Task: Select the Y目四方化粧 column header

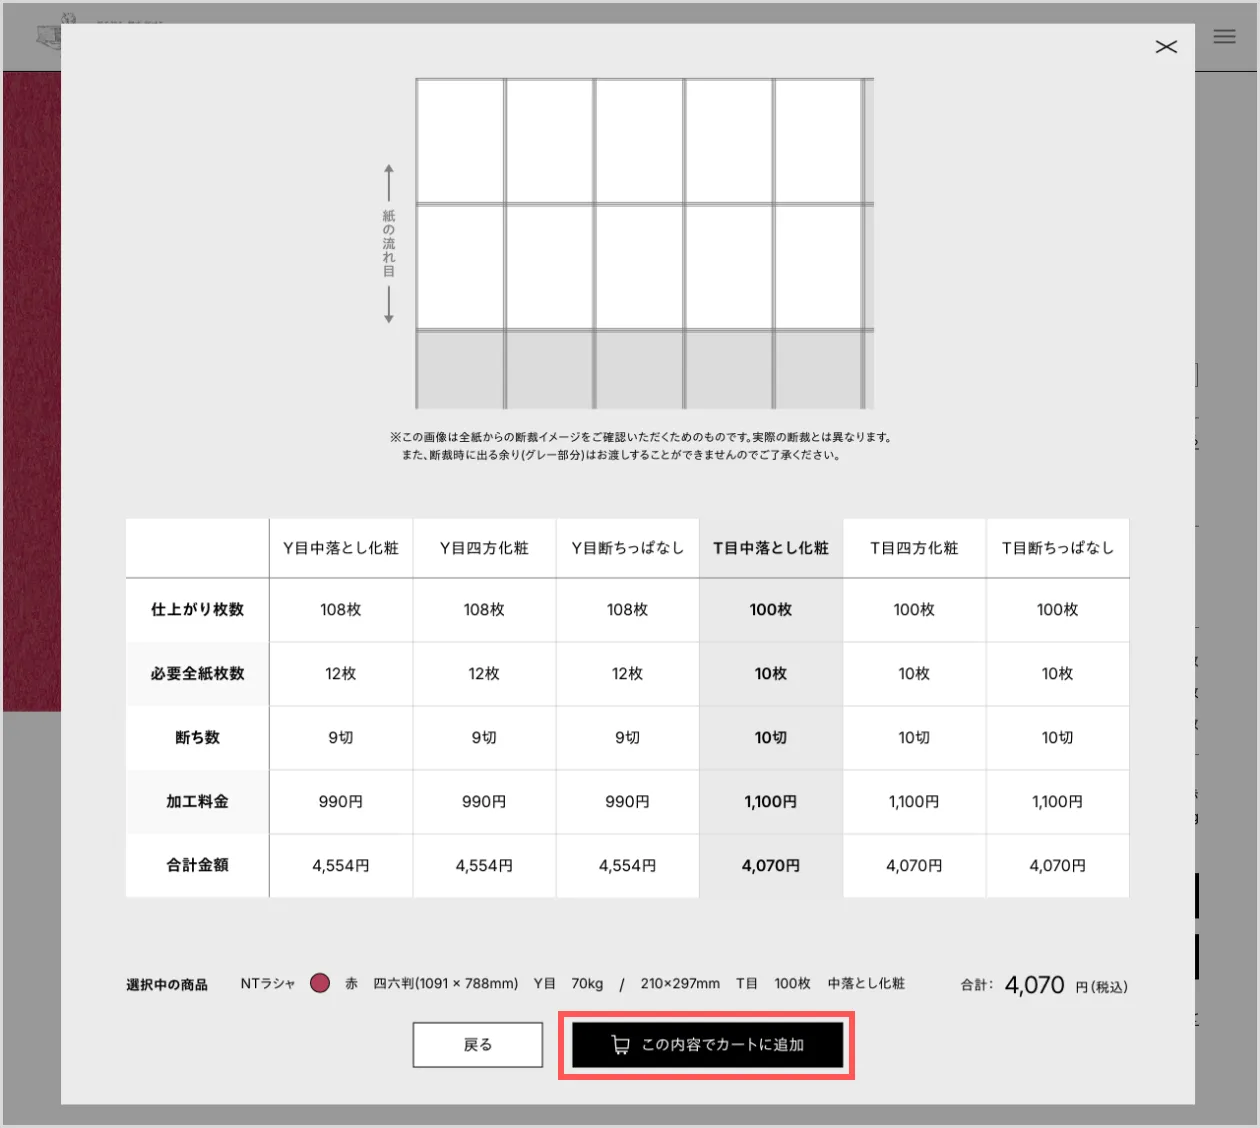Action: tap(484, 548)
